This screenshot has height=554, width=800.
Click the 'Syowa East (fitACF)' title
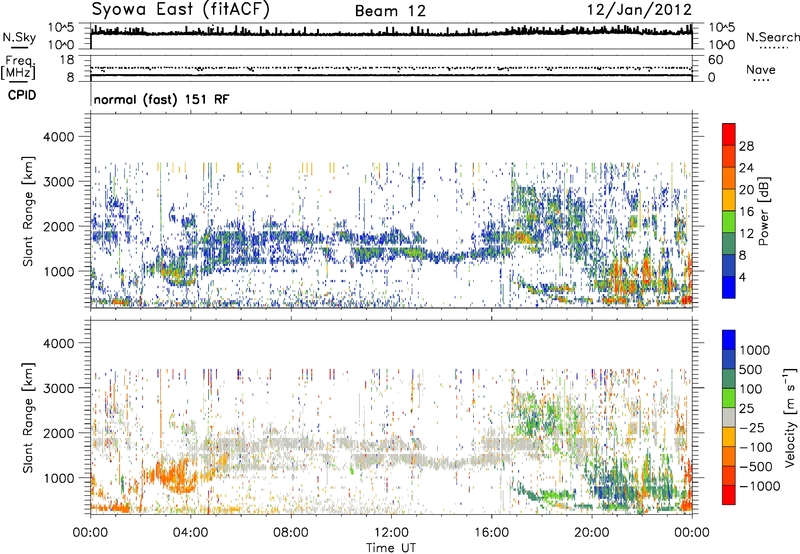[181, 9]
